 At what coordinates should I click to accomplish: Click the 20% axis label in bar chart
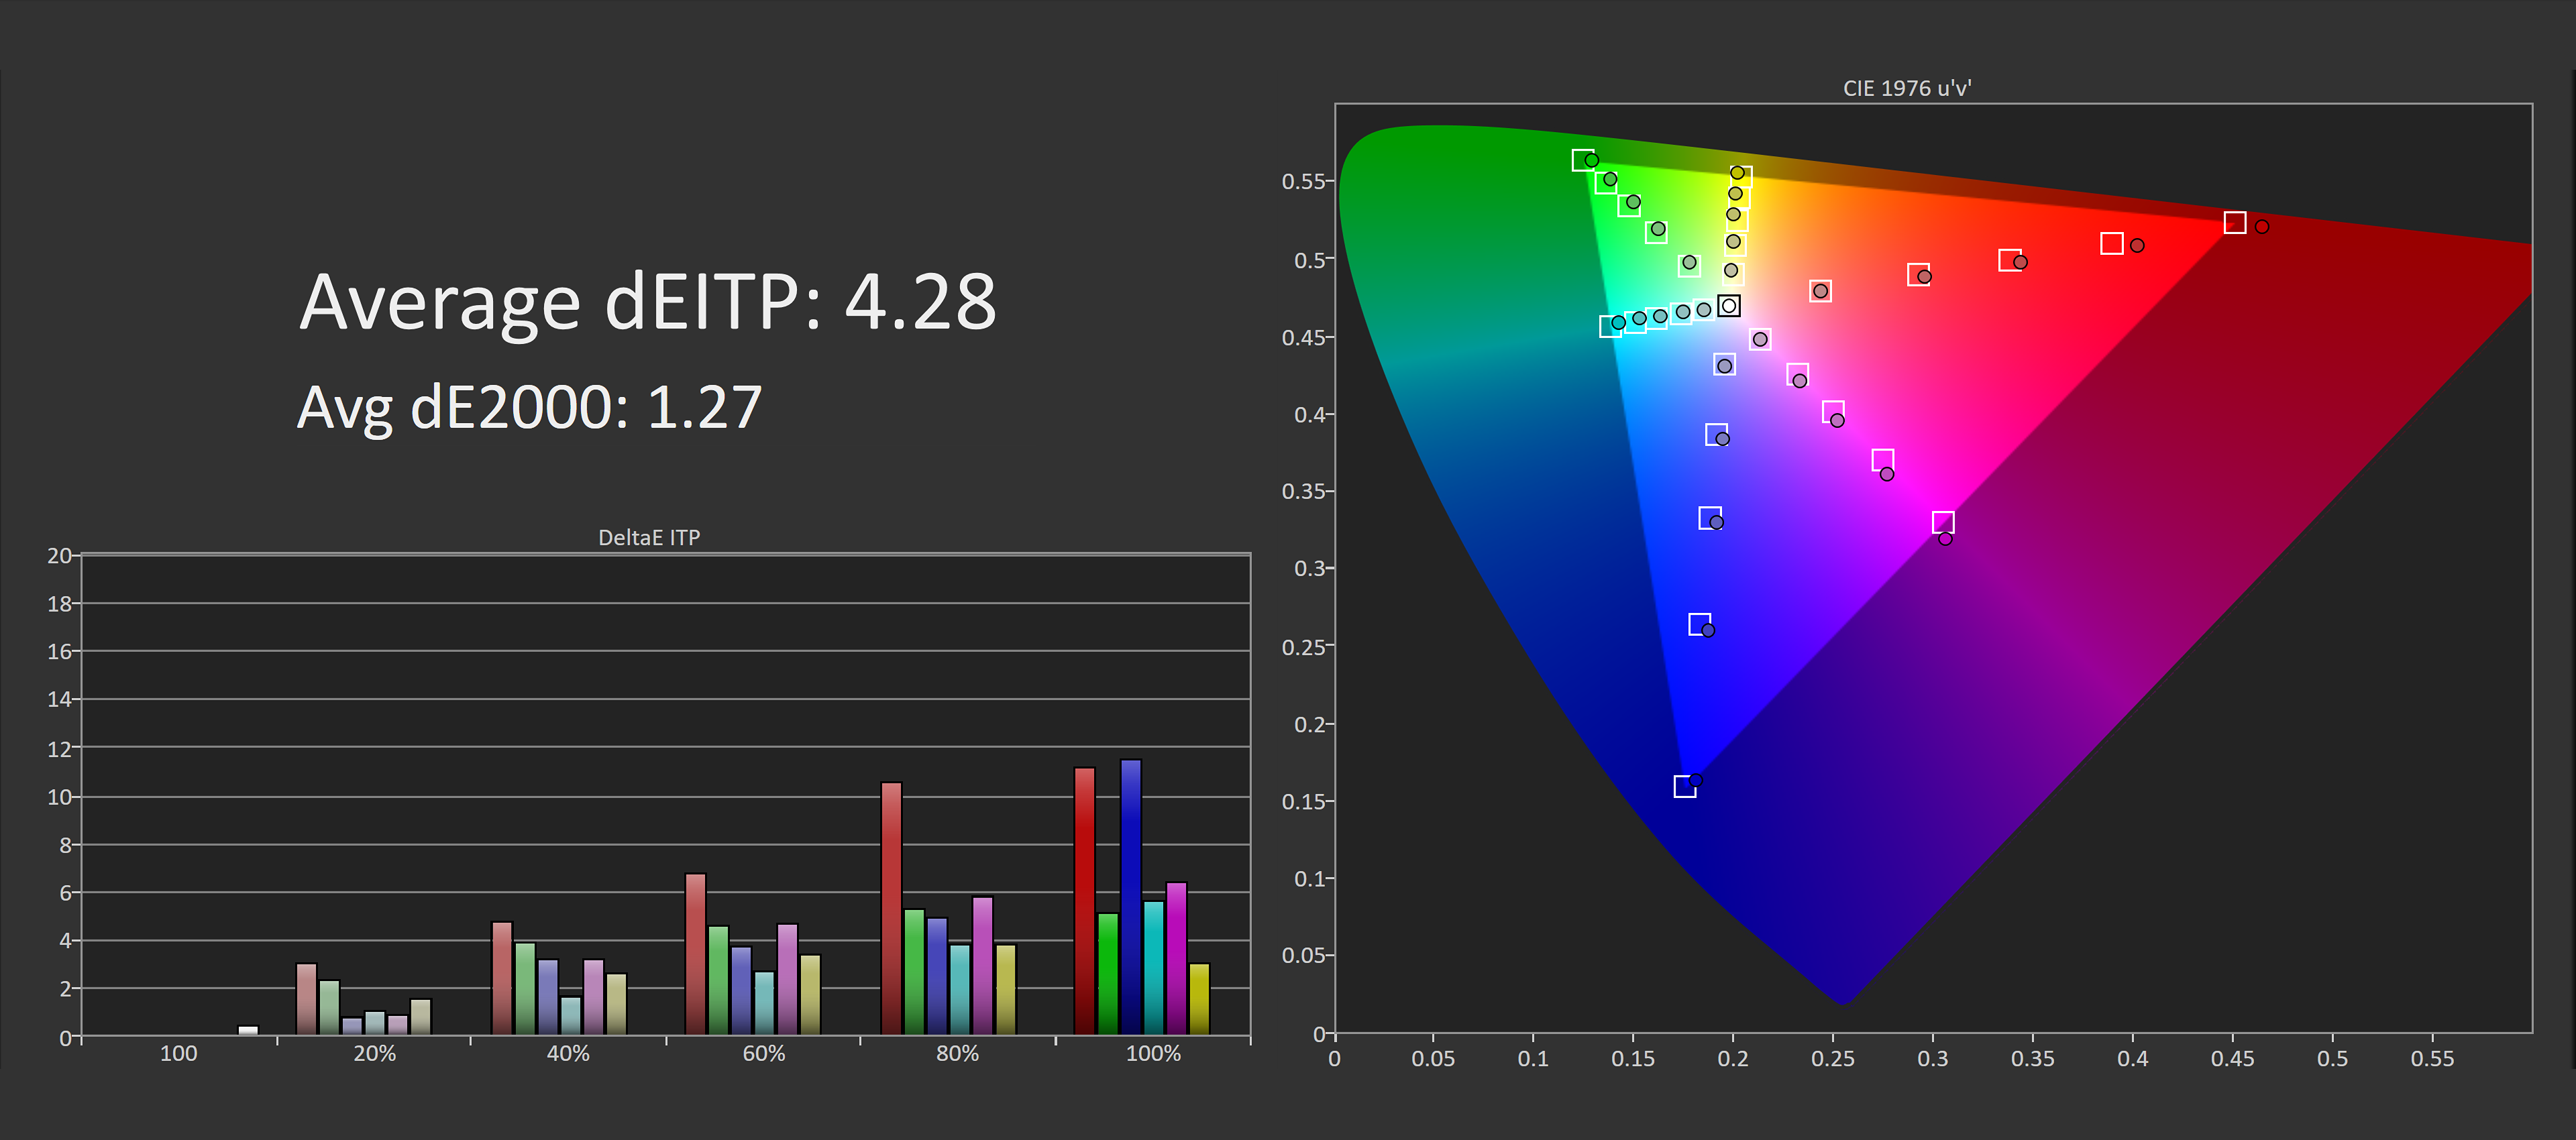pos(375,1053)
